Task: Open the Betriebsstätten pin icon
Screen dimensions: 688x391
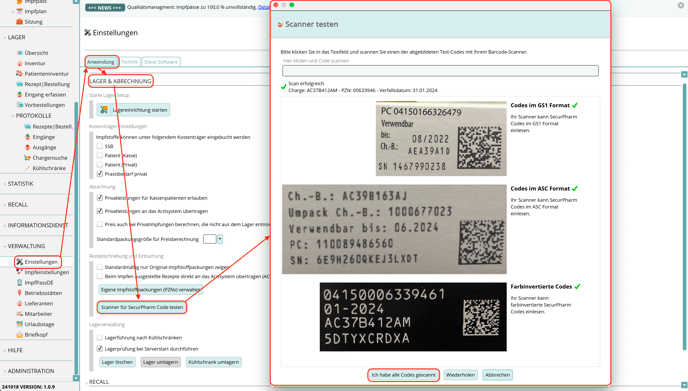Action: click(19, 293)
